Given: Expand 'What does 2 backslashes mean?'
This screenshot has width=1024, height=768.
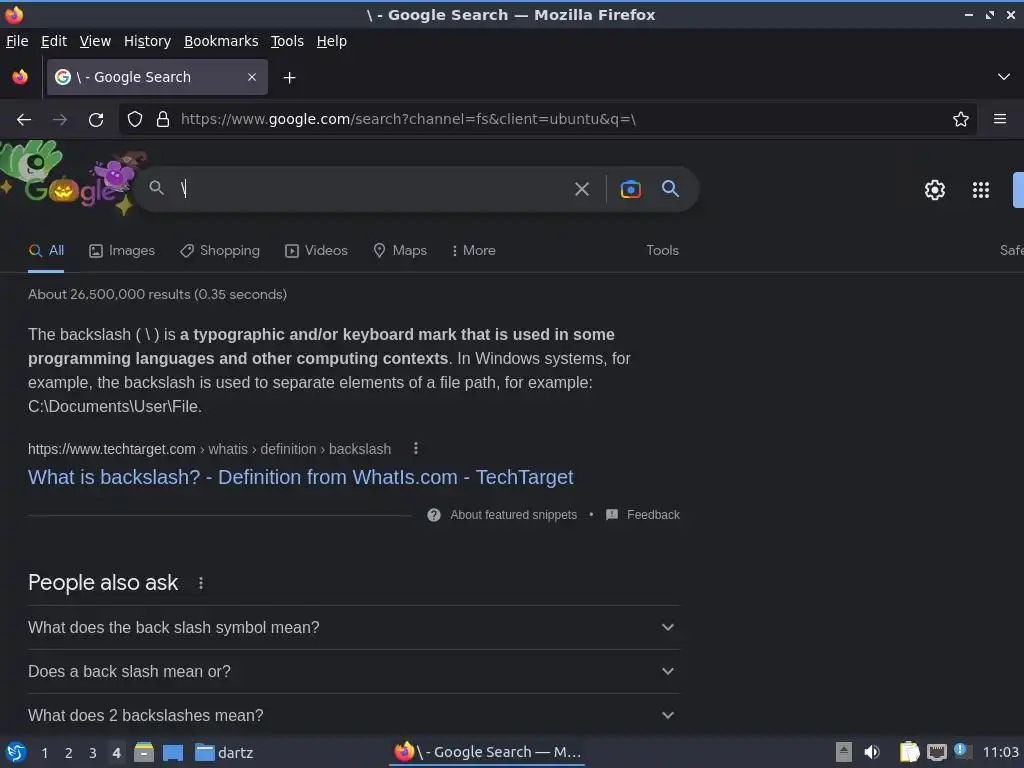Looking at the screenshot, I should point(354,715).
